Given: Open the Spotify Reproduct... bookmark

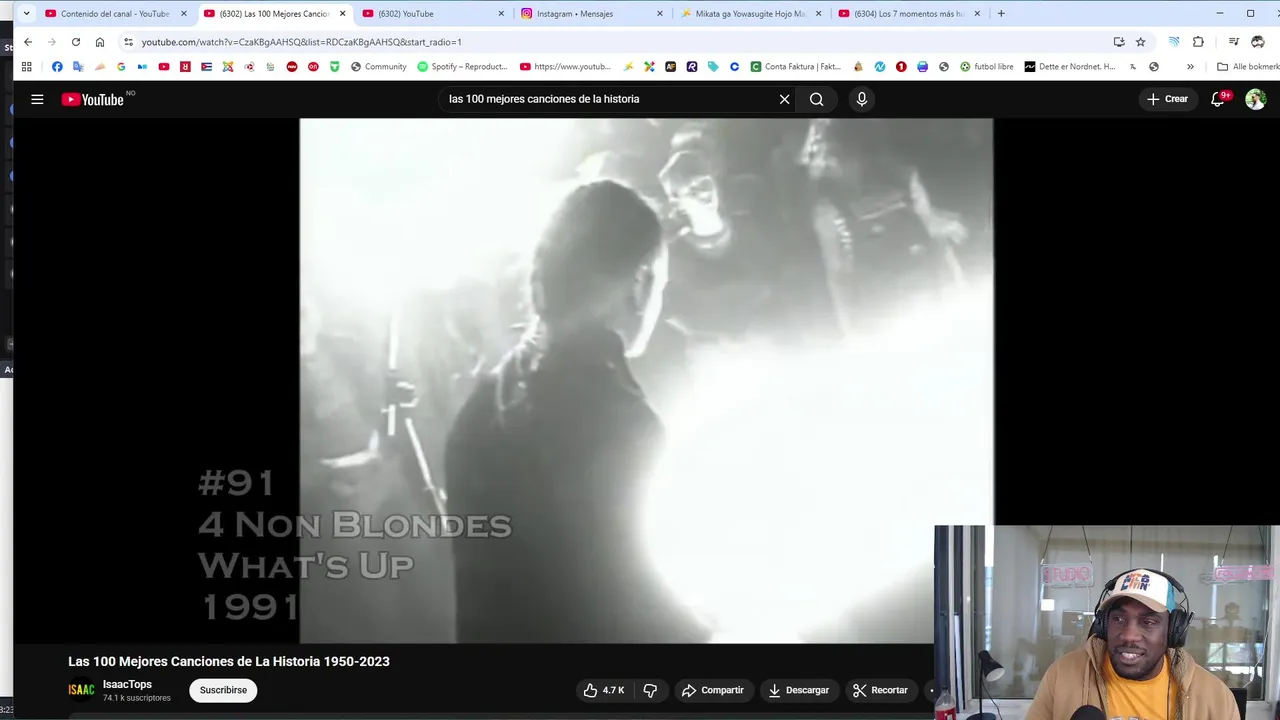Looking at the screenshot, I should [463, 67].
